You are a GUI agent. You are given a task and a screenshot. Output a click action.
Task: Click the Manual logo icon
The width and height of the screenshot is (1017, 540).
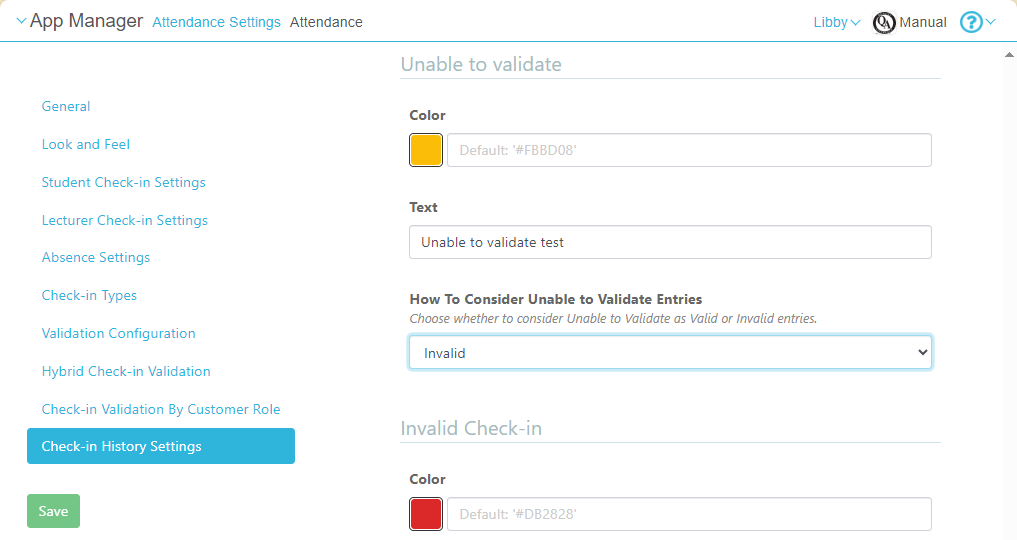(x=884, y=22)
